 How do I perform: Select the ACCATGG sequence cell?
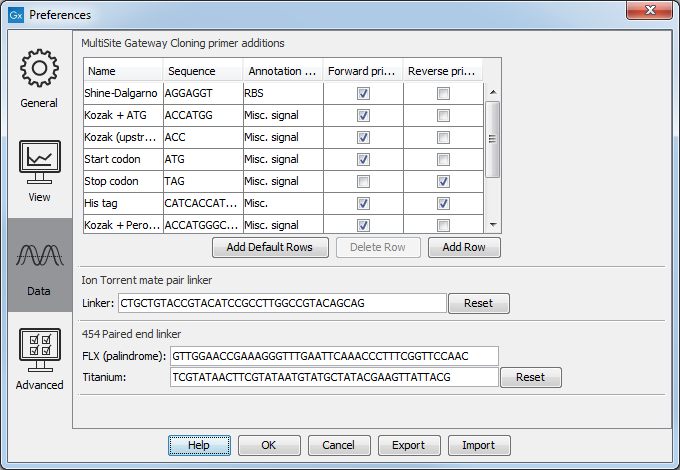[x=203, y=115]
